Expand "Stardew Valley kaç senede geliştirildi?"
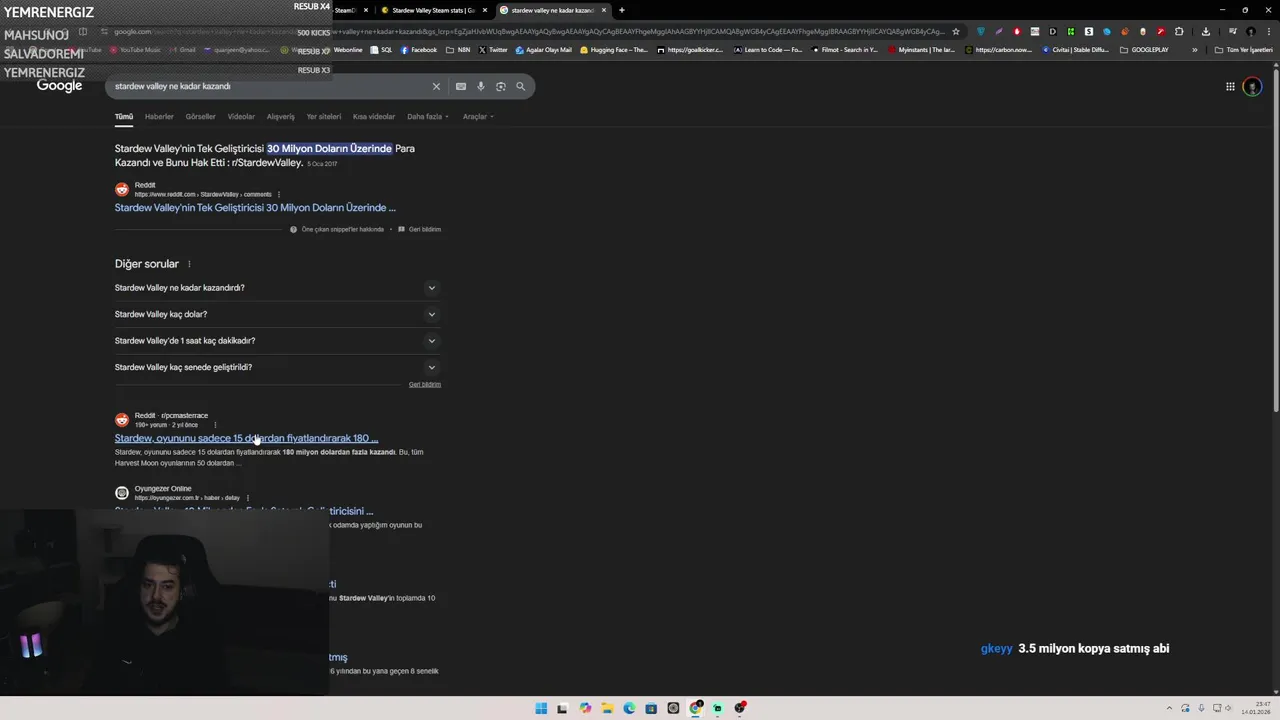This screenshot has height=720, width=1280. (277, 367)
